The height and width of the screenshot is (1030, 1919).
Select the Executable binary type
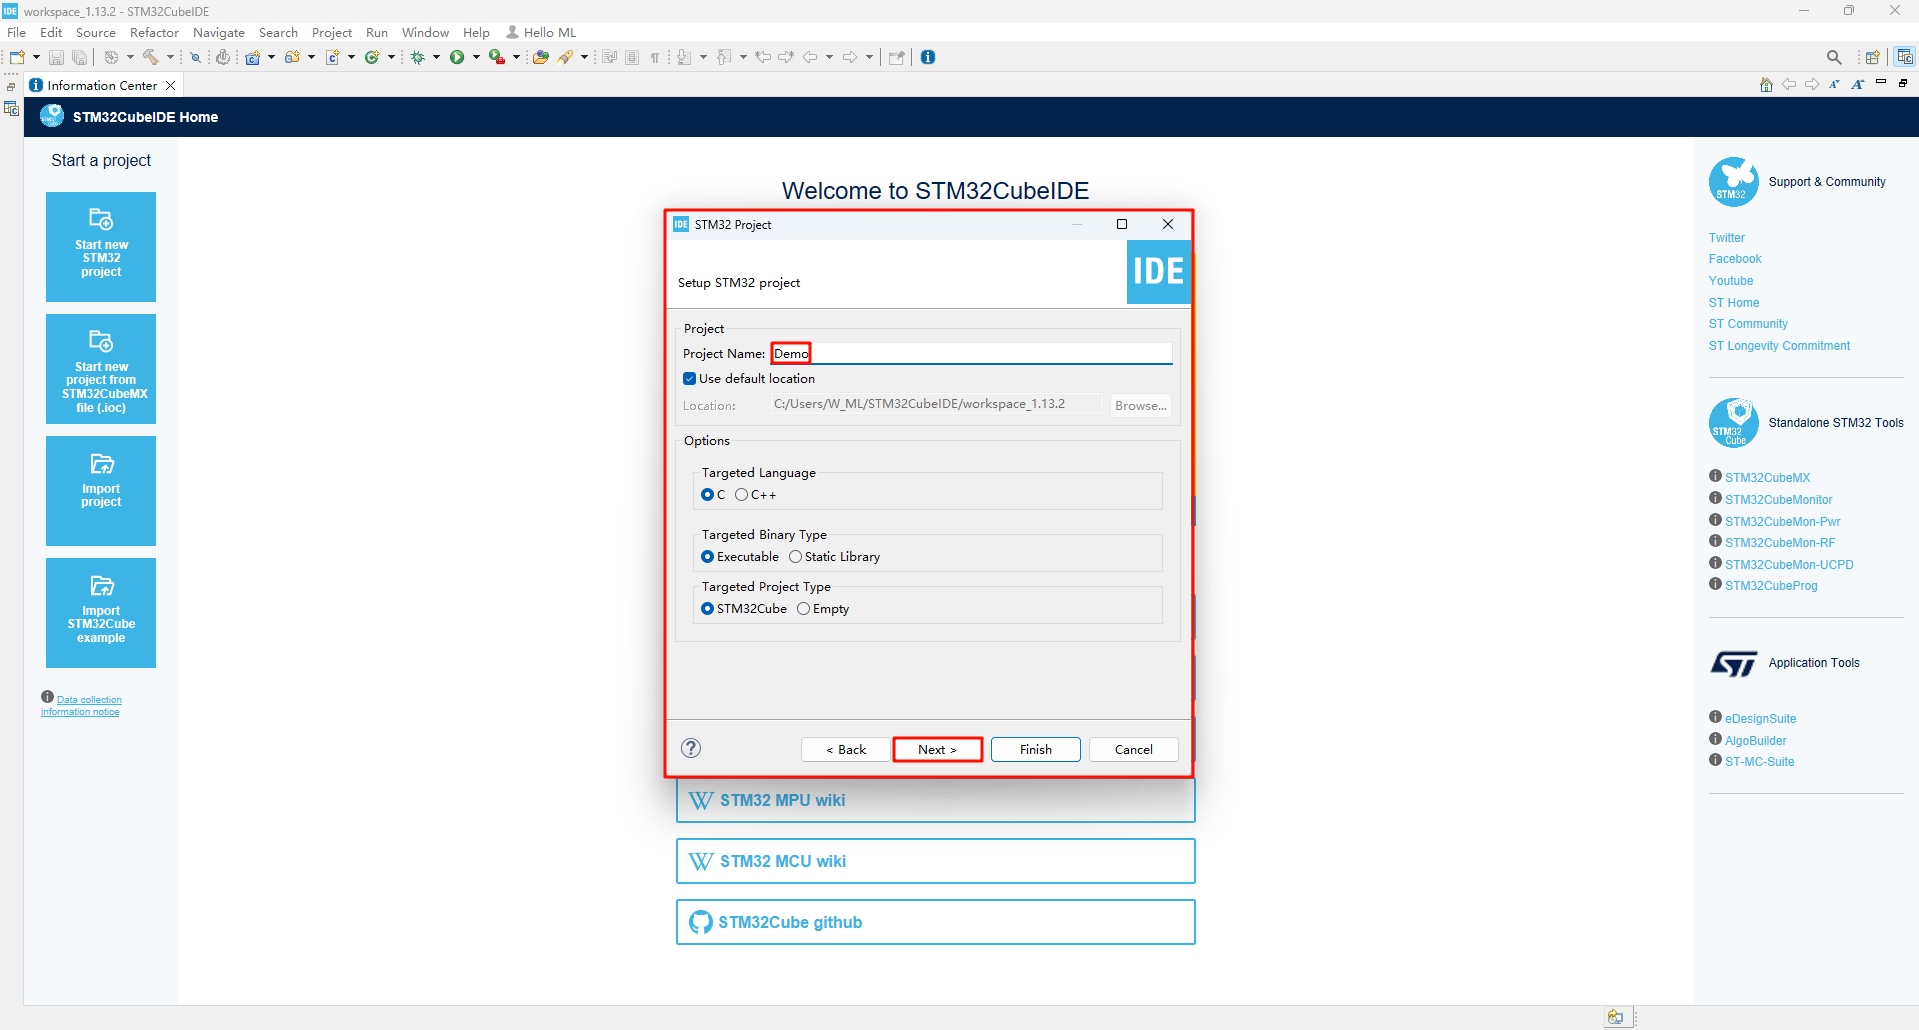708,557
